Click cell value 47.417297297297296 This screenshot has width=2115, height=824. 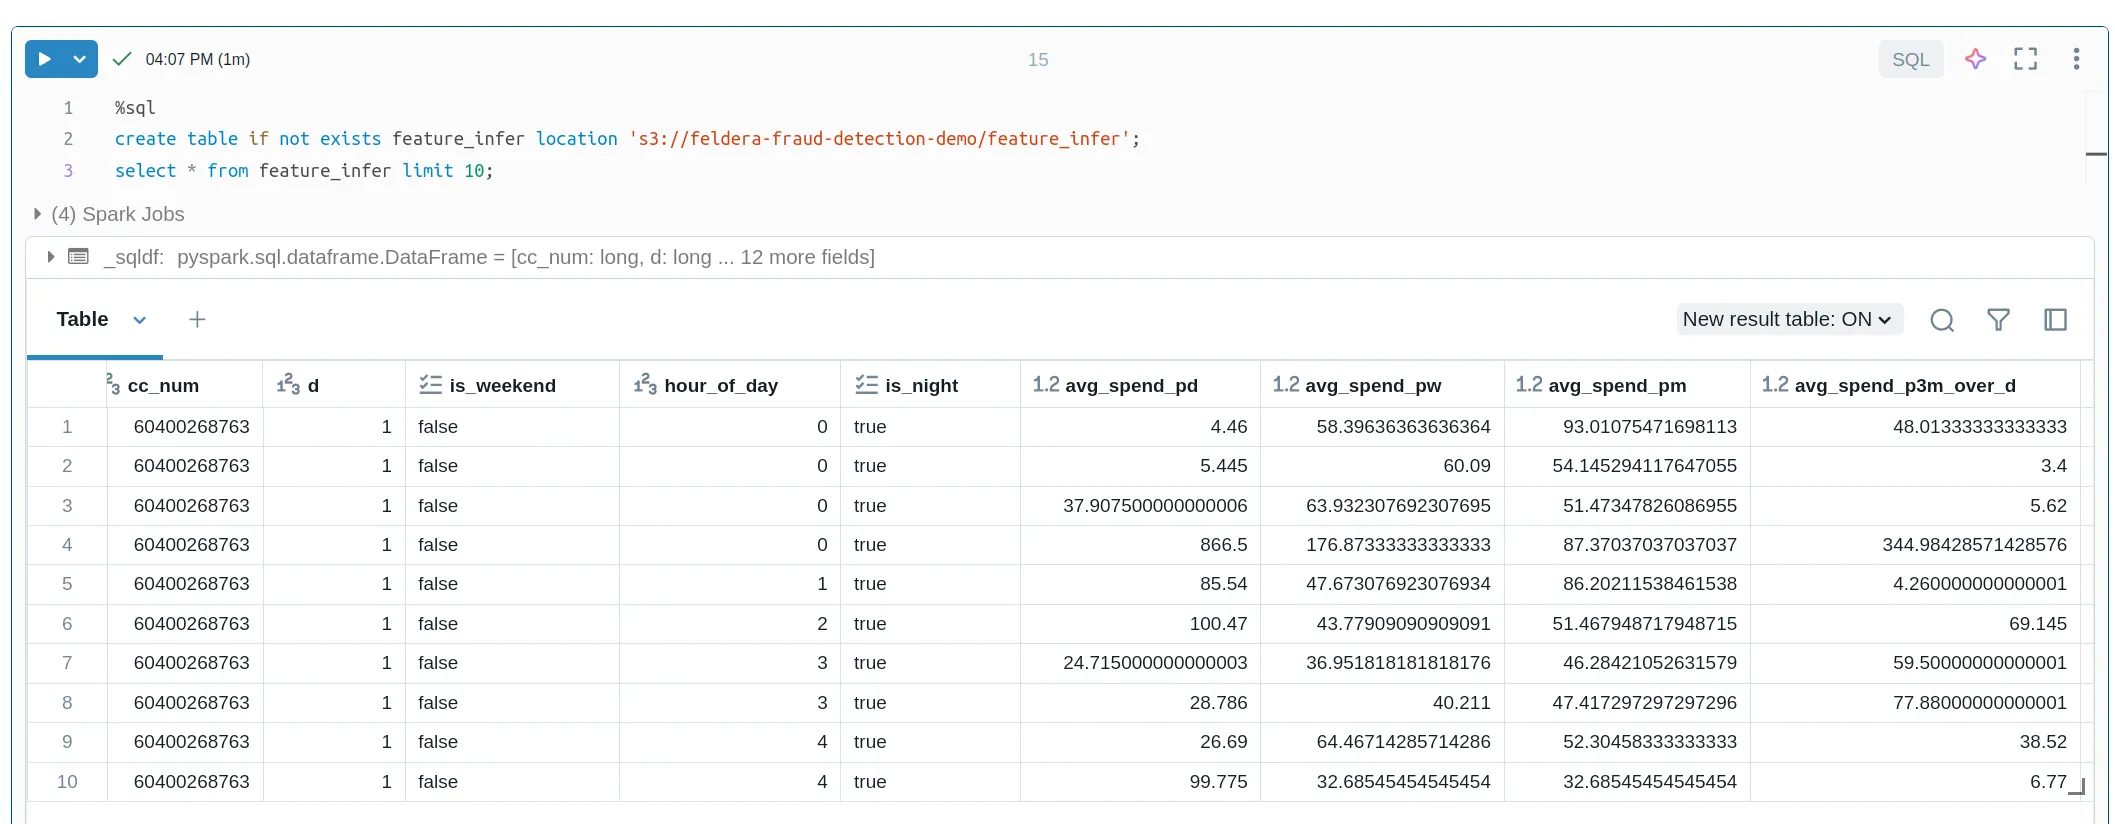click(x=1644, y=703)
